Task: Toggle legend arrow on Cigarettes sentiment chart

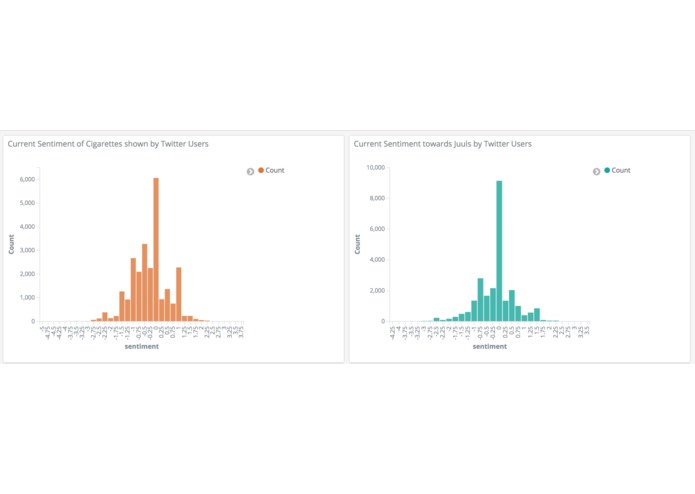Action: click(250, 171)
